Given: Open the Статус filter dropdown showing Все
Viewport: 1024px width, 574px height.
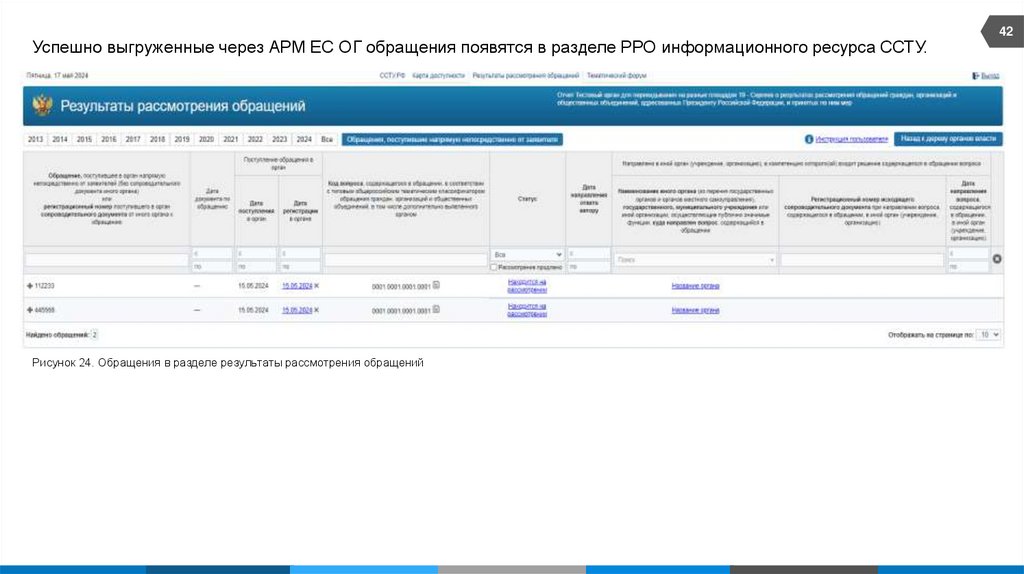Looking at the screenshot, I should tap(528, 254).
